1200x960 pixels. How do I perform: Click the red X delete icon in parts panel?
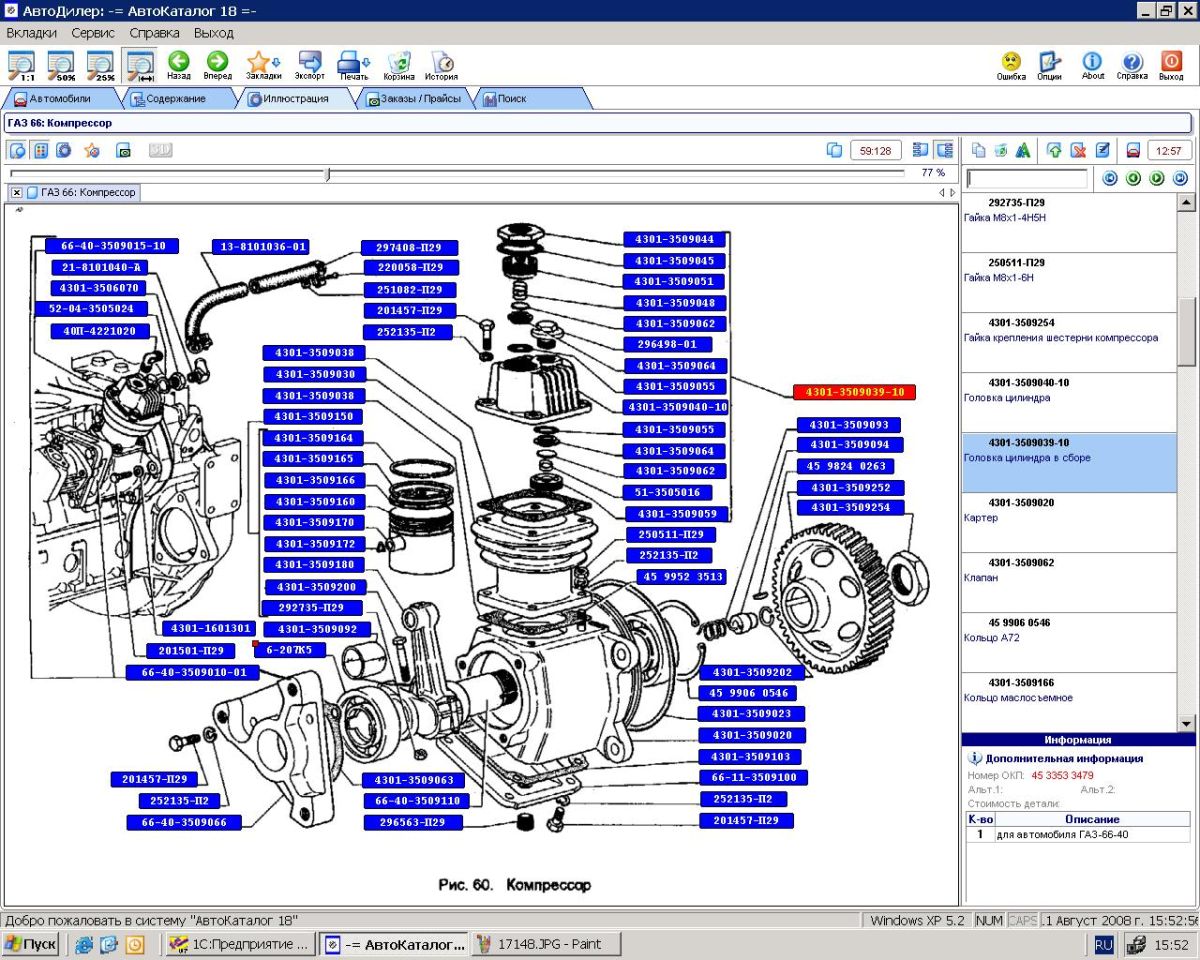1078,150
